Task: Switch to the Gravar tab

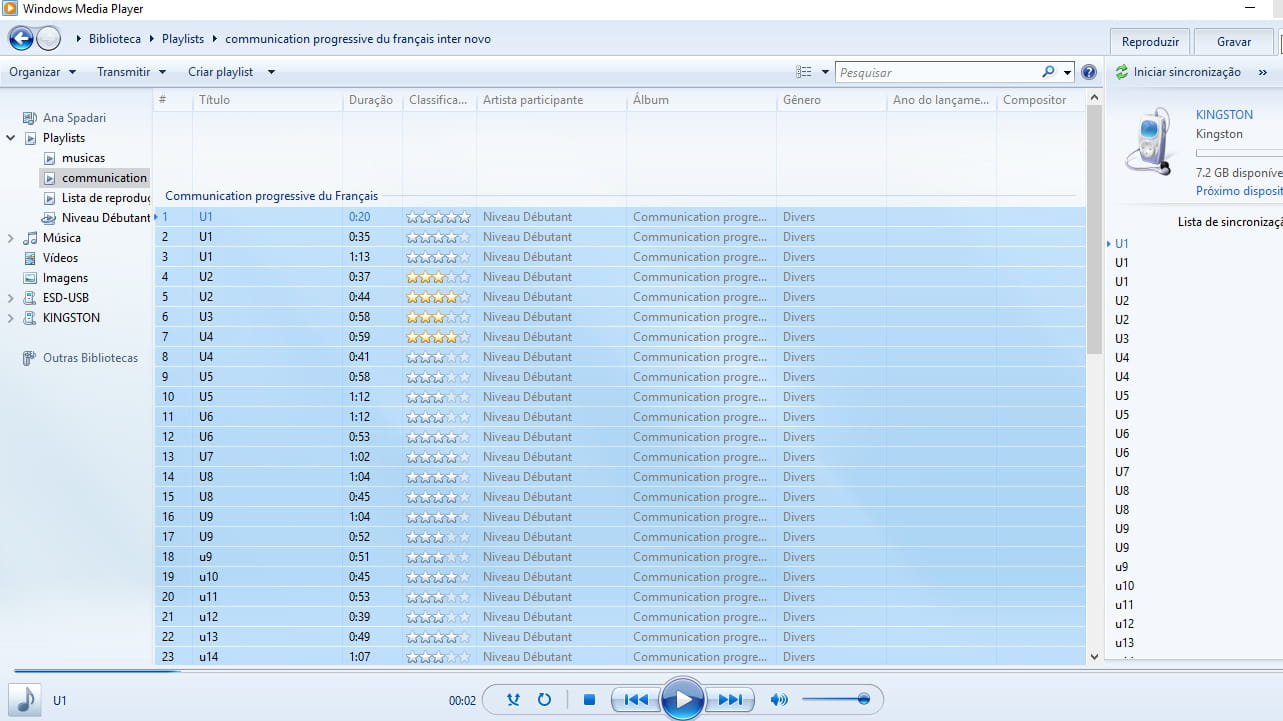Action: pos(1233,42)
